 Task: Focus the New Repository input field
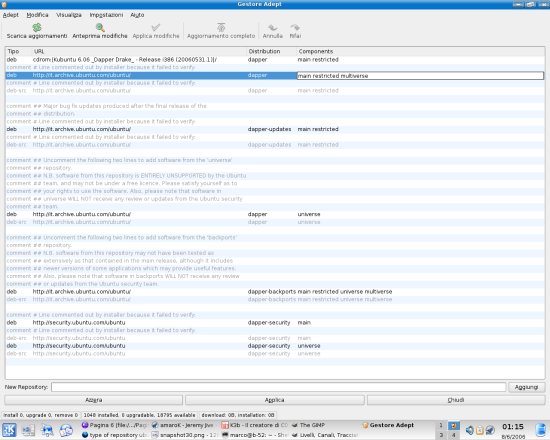pyautogui.click(x=279, y=387)
